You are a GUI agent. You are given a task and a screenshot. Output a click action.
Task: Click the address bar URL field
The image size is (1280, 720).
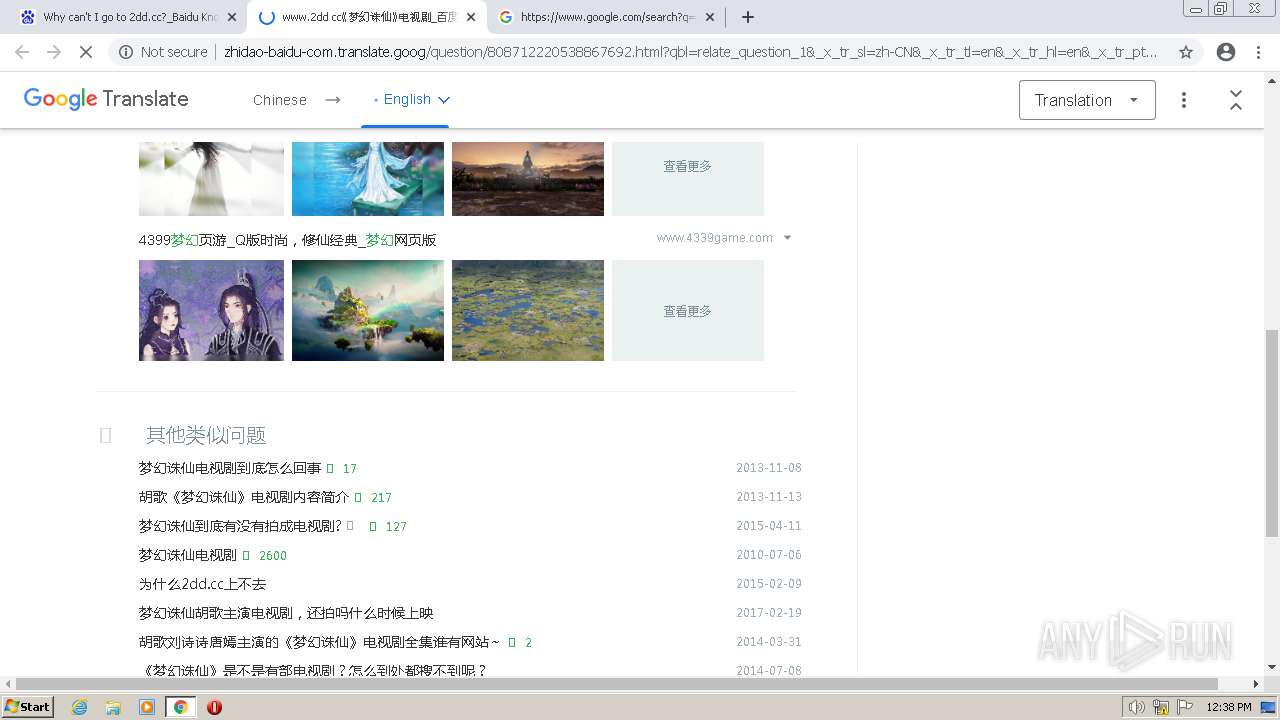click(x=690, y=52)
